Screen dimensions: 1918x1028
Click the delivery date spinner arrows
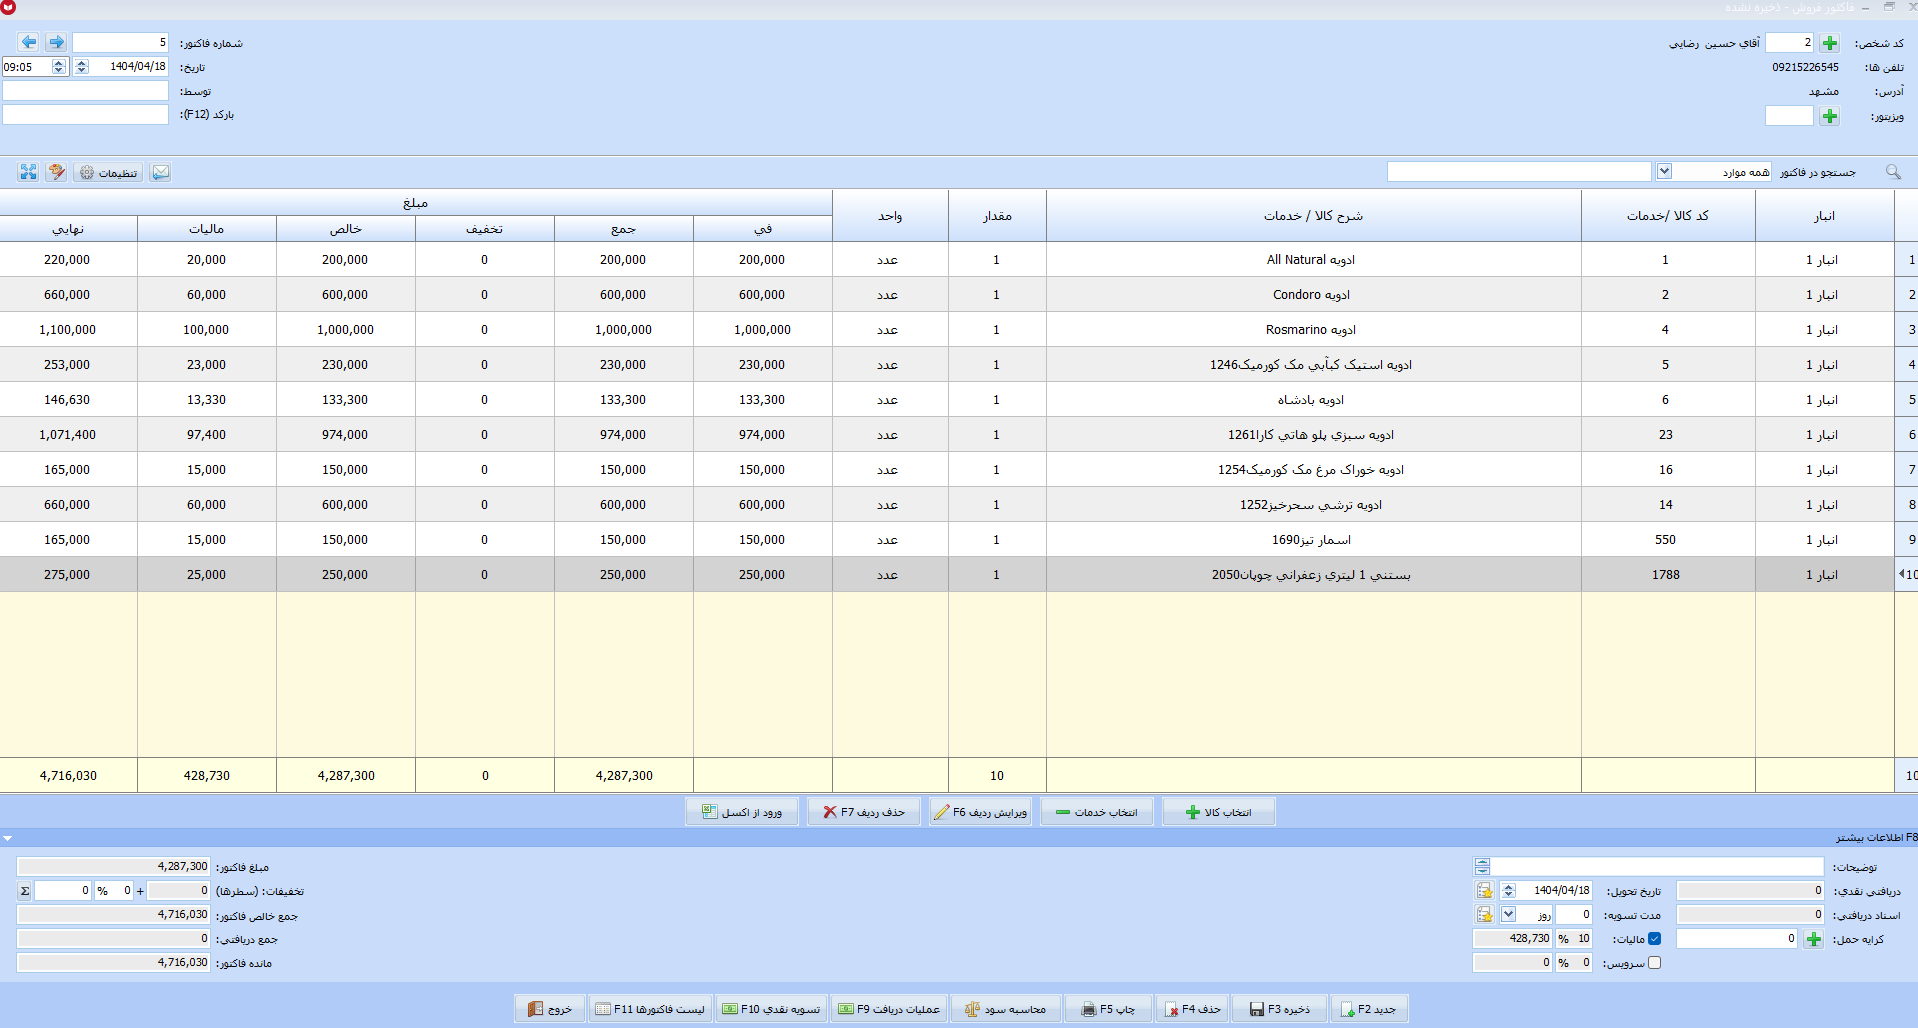[x=1509, y=890]
